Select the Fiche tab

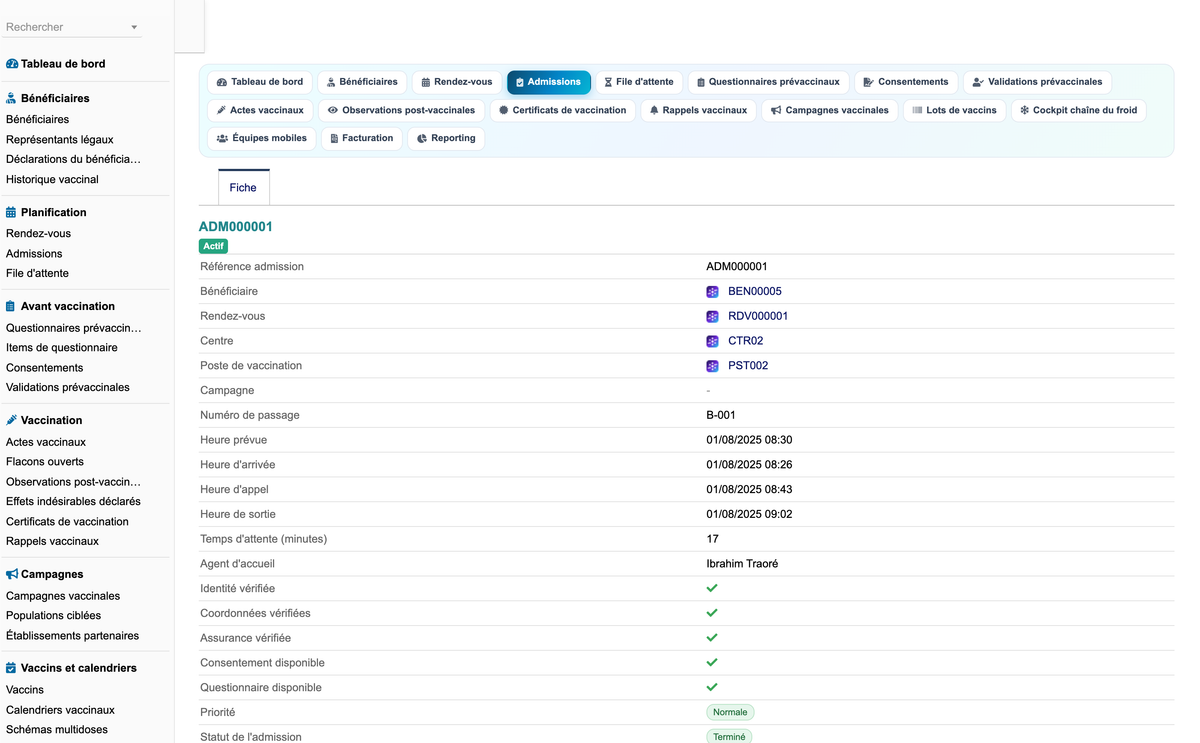click(x=243, y=187)
